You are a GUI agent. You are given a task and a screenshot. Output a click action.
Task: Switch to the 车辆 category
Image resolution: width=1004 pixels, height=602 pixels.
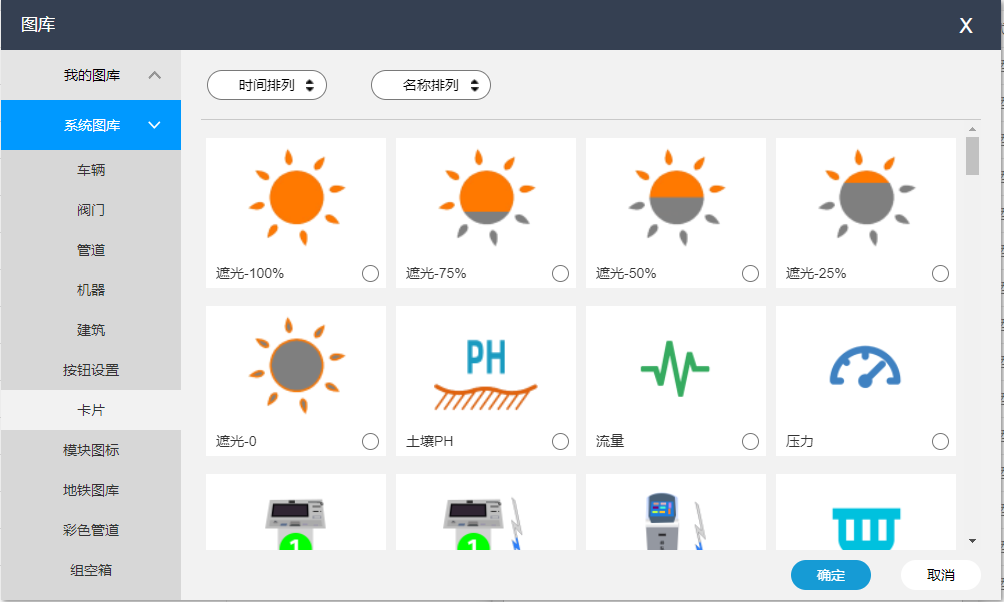click(x=91, y=169)
